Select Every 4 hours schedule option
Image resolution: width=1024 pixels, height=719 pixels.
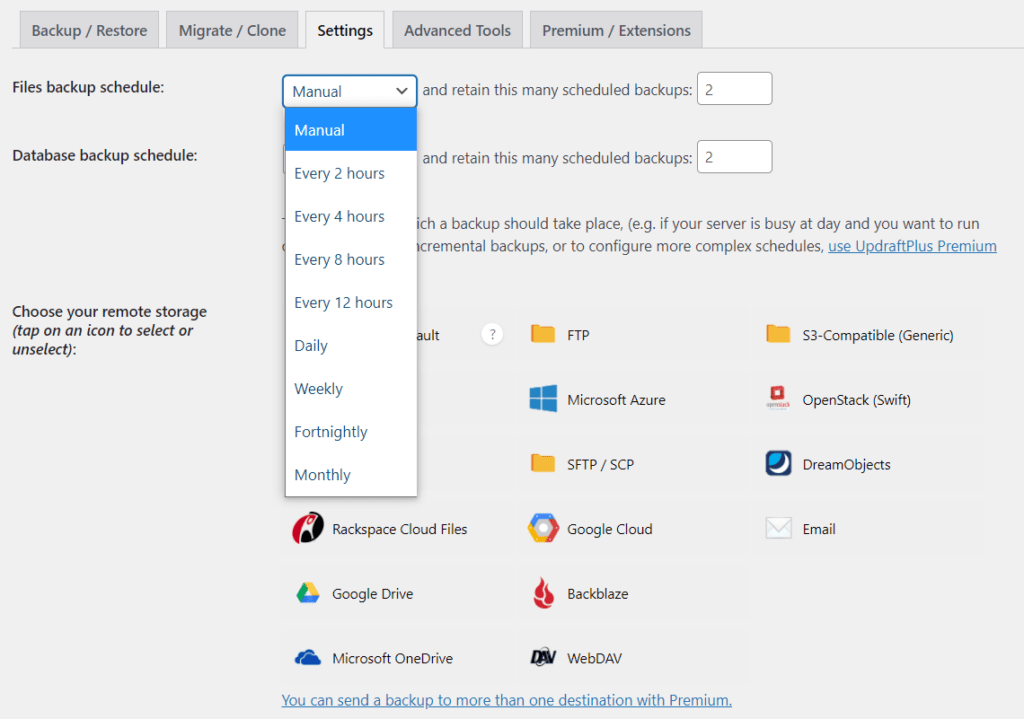pos(351,216)
